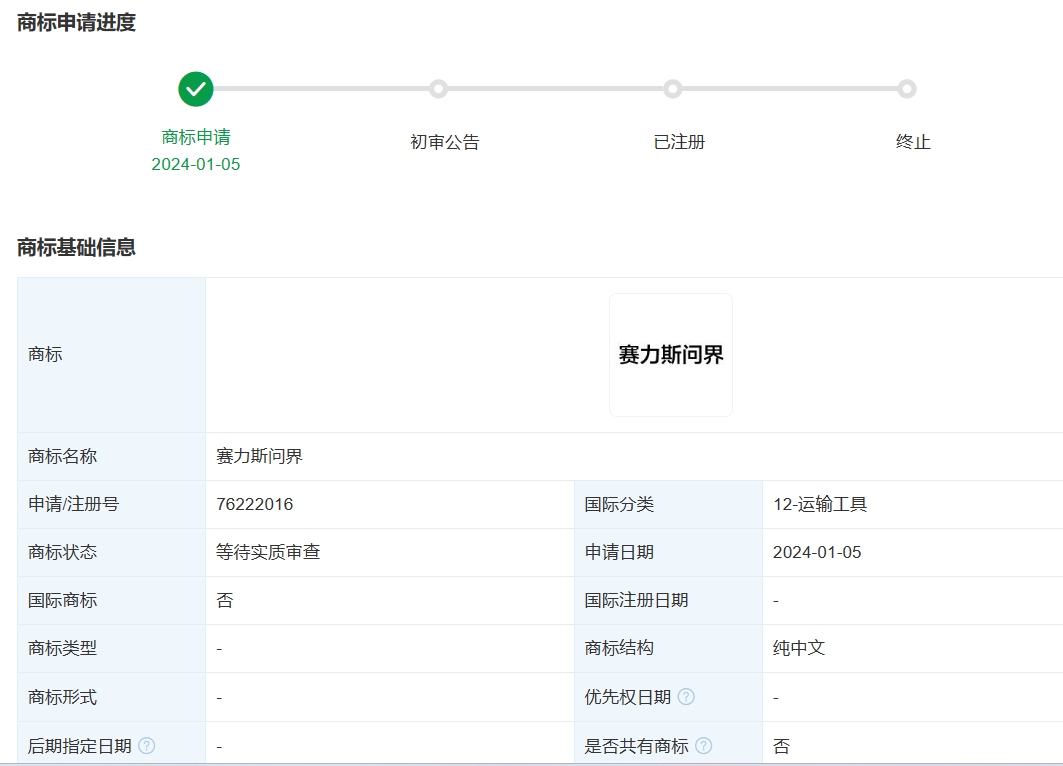The width and height of the screenshot is (1063, 766).
Task: Click the 优先权日期 label text
Action: (628, 697)
